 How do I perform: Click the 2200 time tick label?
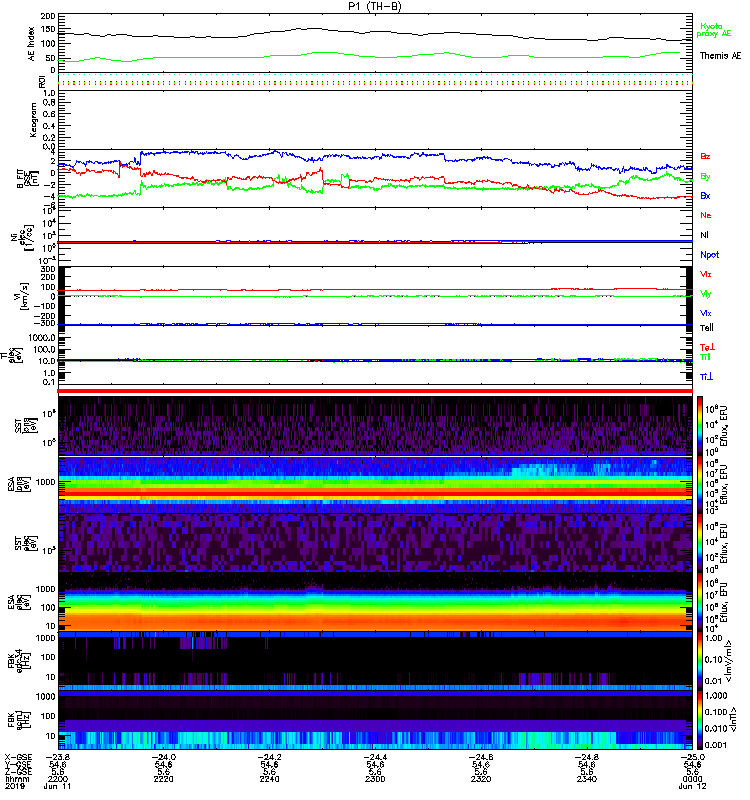[x=57, y=779]
